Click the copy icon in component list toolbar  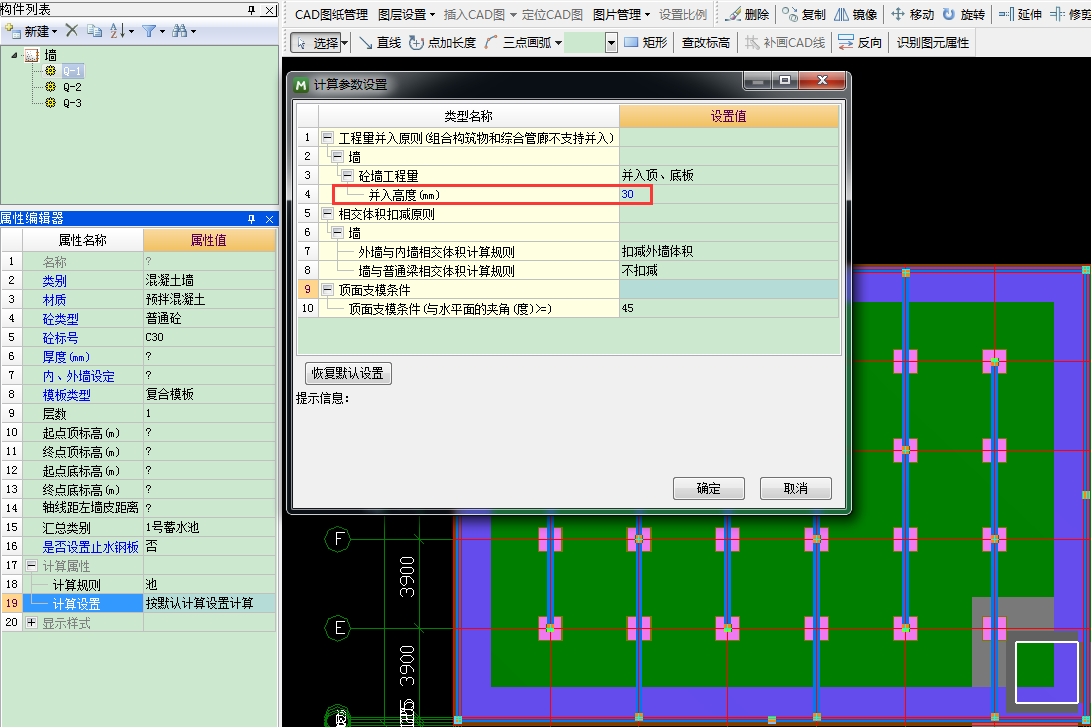(94, 31)
